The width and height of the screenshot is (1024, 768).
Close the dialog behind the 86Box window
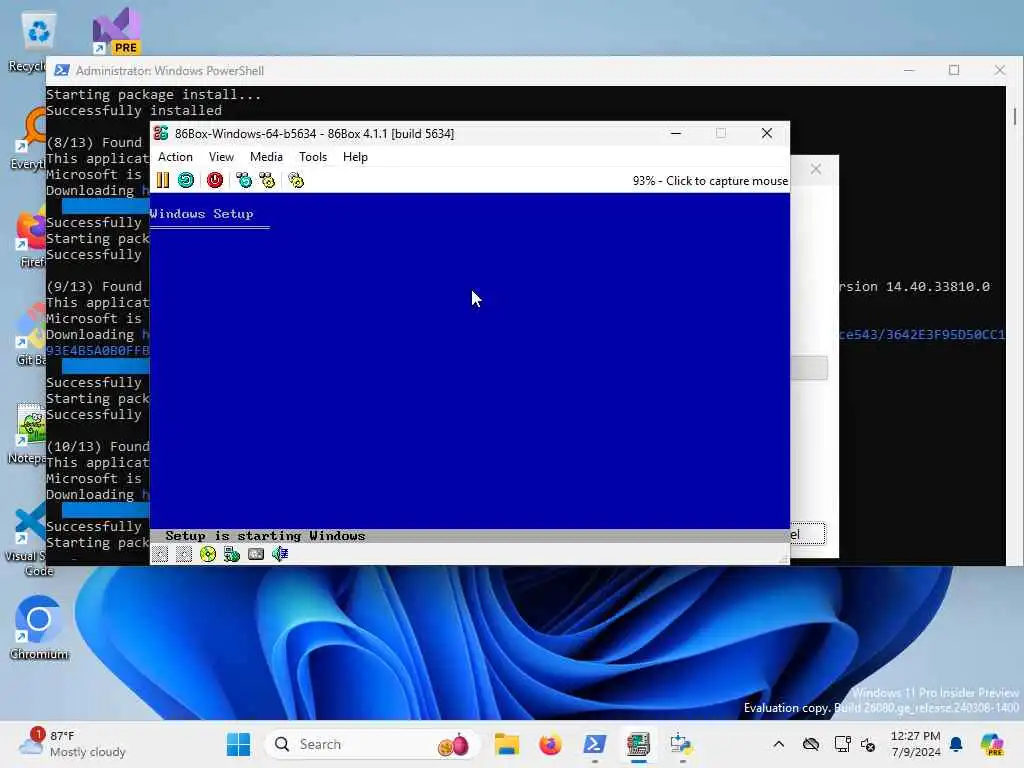pos(816,169)
